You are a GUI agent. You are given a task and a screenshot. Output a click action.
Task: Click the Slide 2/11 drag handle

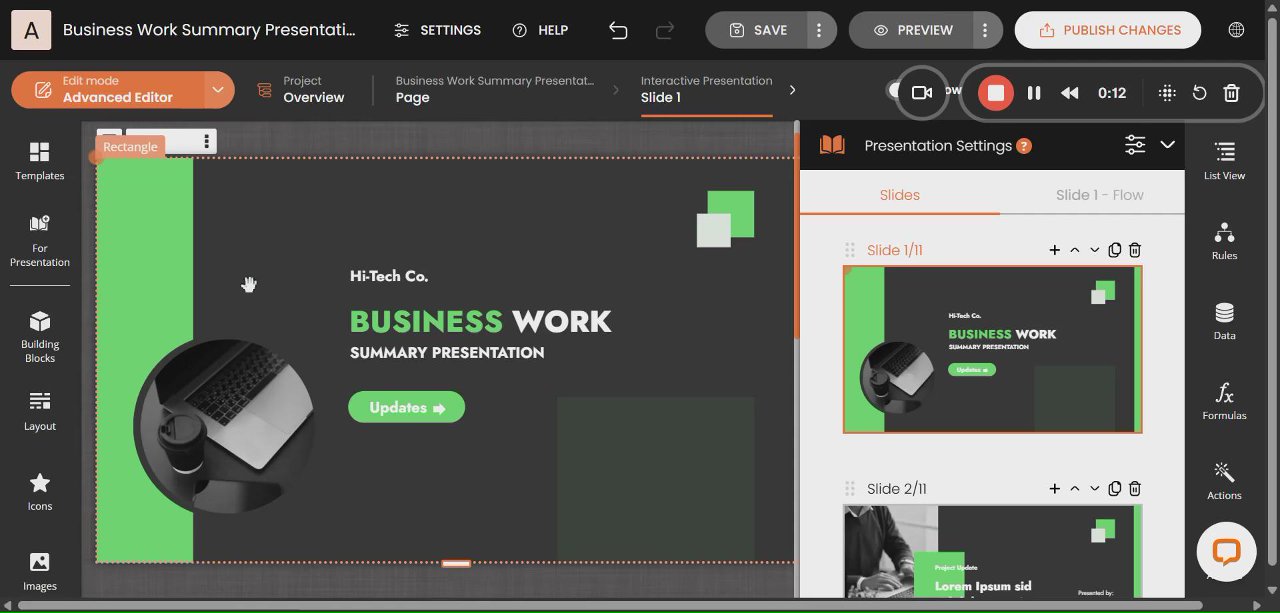(x=850, y=489)
